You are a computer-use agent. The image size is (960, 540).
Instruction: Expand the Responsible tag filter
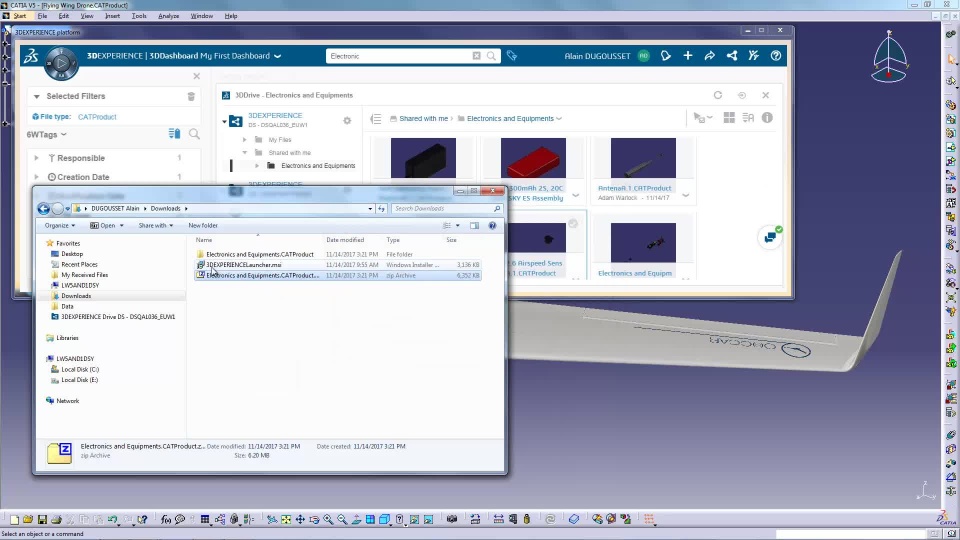37,158
